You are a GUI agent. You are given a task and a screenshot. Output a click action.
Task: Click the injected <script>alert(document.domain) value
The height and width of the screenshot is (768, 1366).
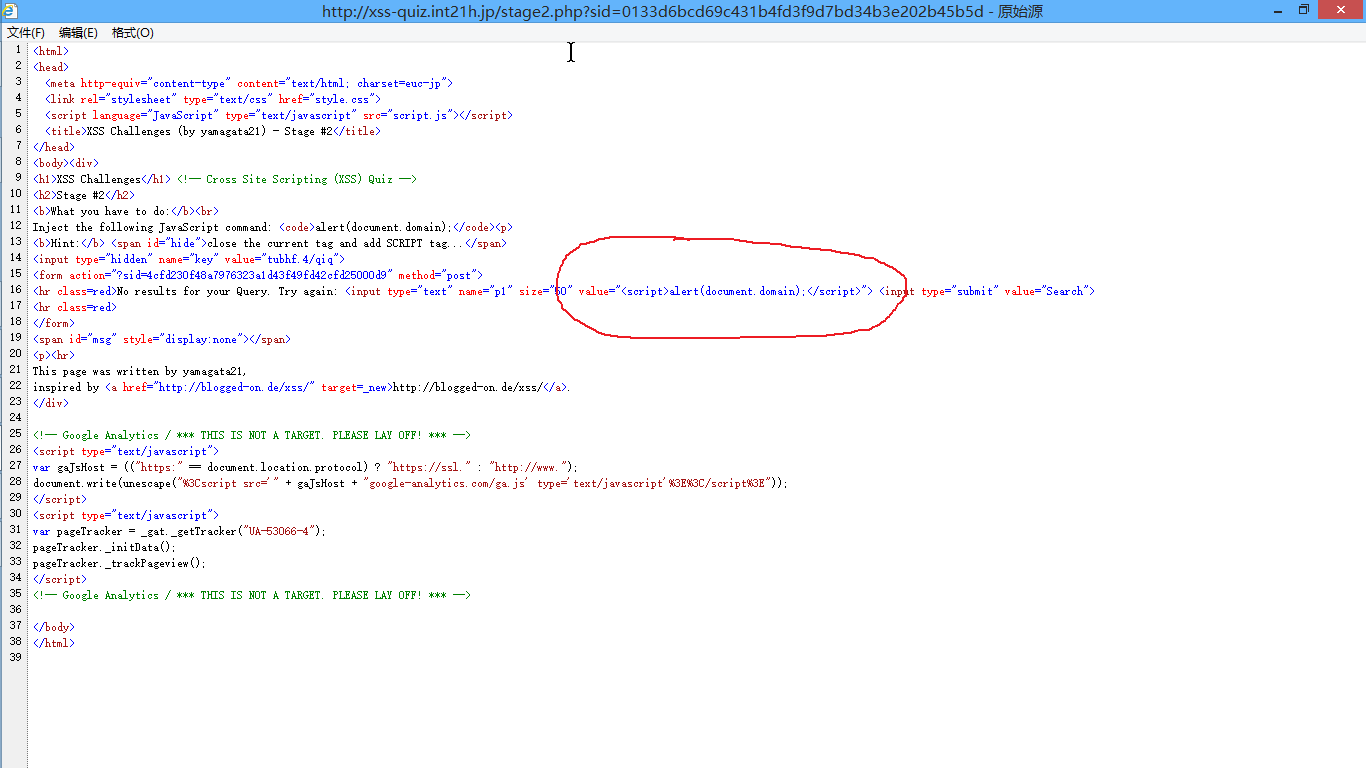pyautogui.click(x=739, y=291)
